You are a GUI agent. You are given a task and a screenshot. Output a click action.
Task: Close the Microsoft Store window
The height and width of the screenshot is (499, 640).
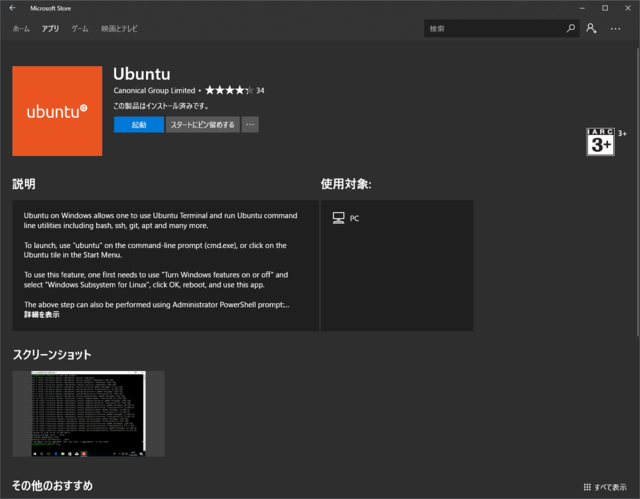point(628,8)
